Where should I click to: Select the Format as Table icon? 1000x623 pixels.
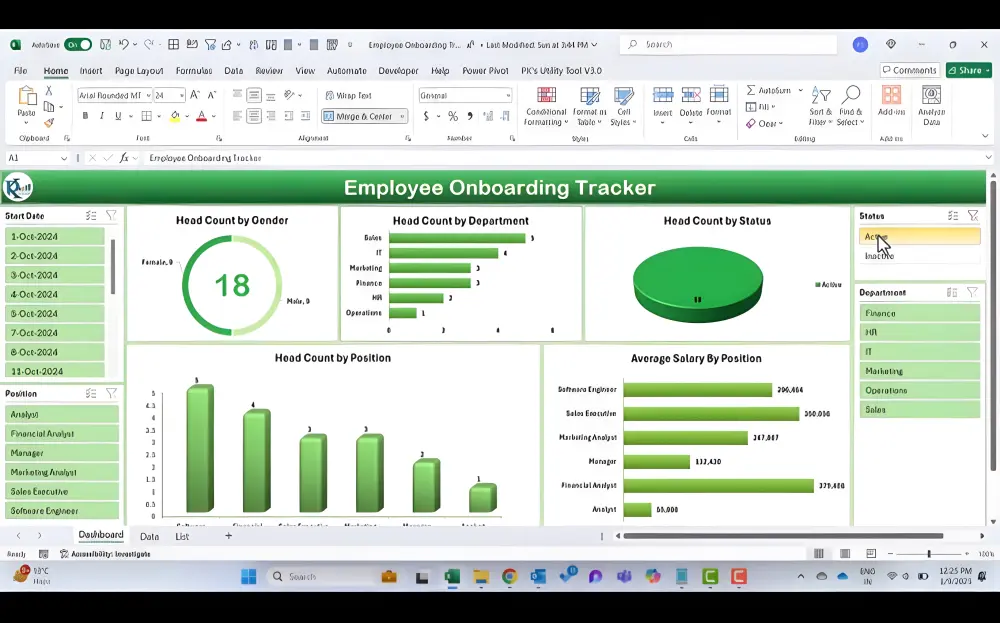(x=590, y=105)
